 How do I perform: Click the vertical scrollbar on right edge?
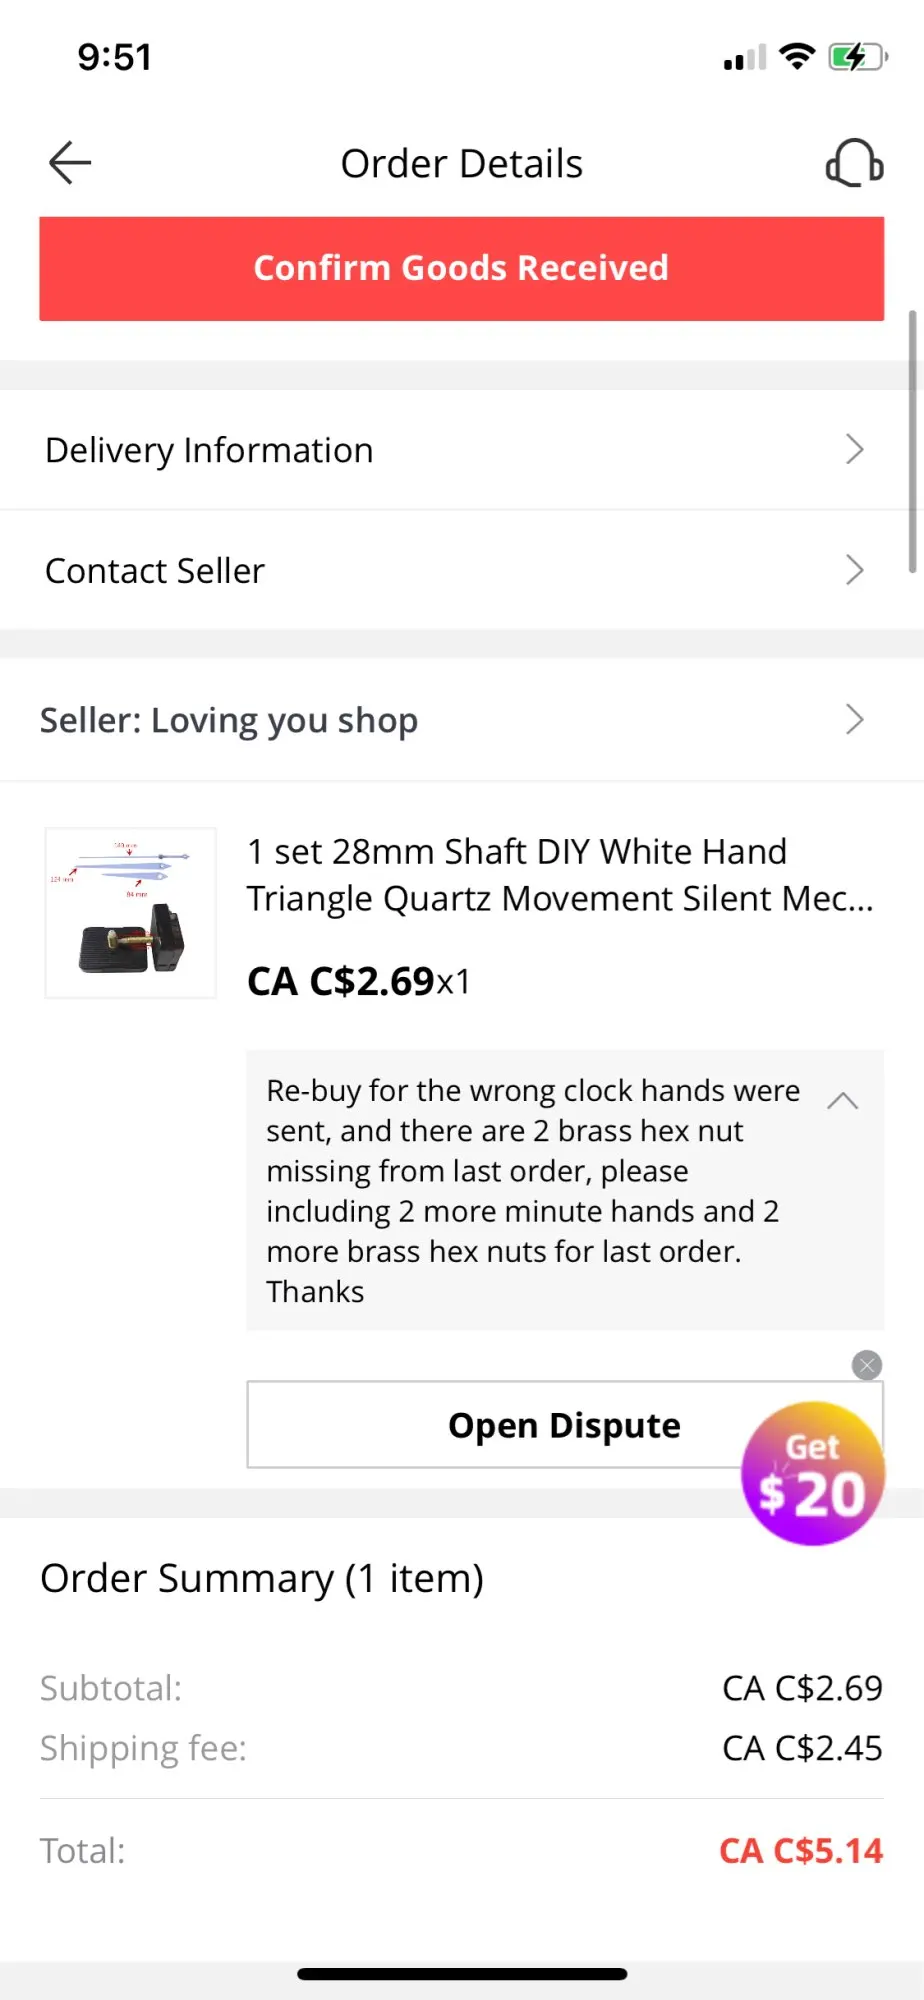[912, 440]
